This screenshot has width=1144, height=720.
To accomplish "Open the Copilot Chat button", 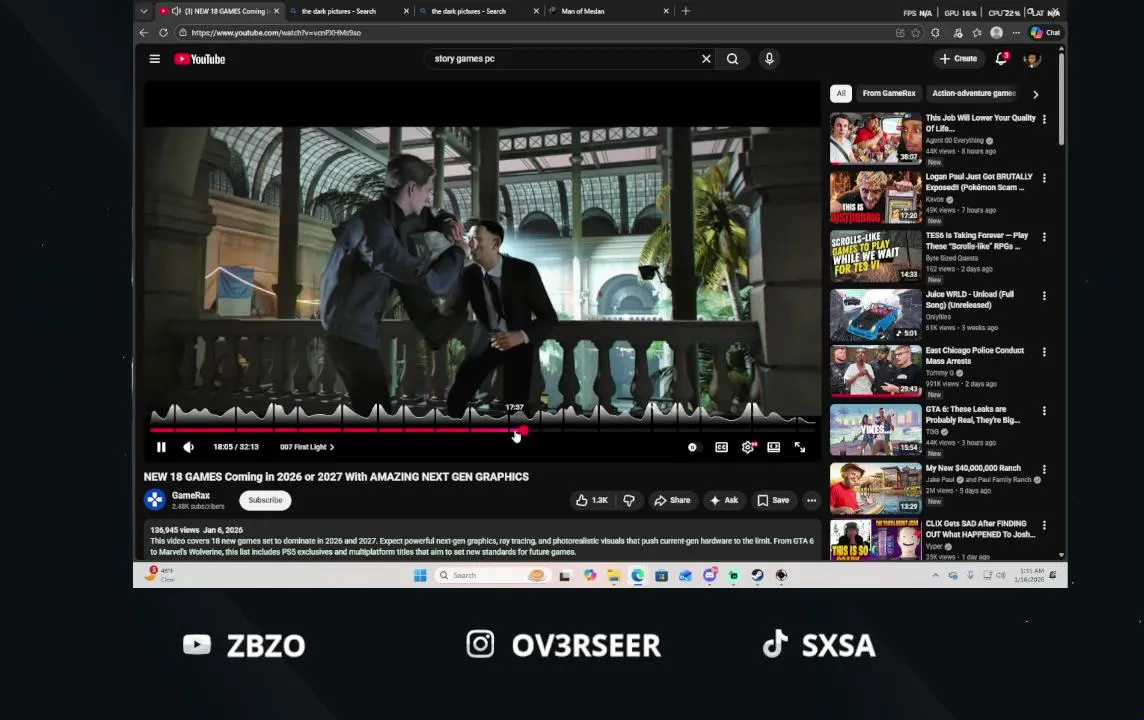I will click(1045, 33).
